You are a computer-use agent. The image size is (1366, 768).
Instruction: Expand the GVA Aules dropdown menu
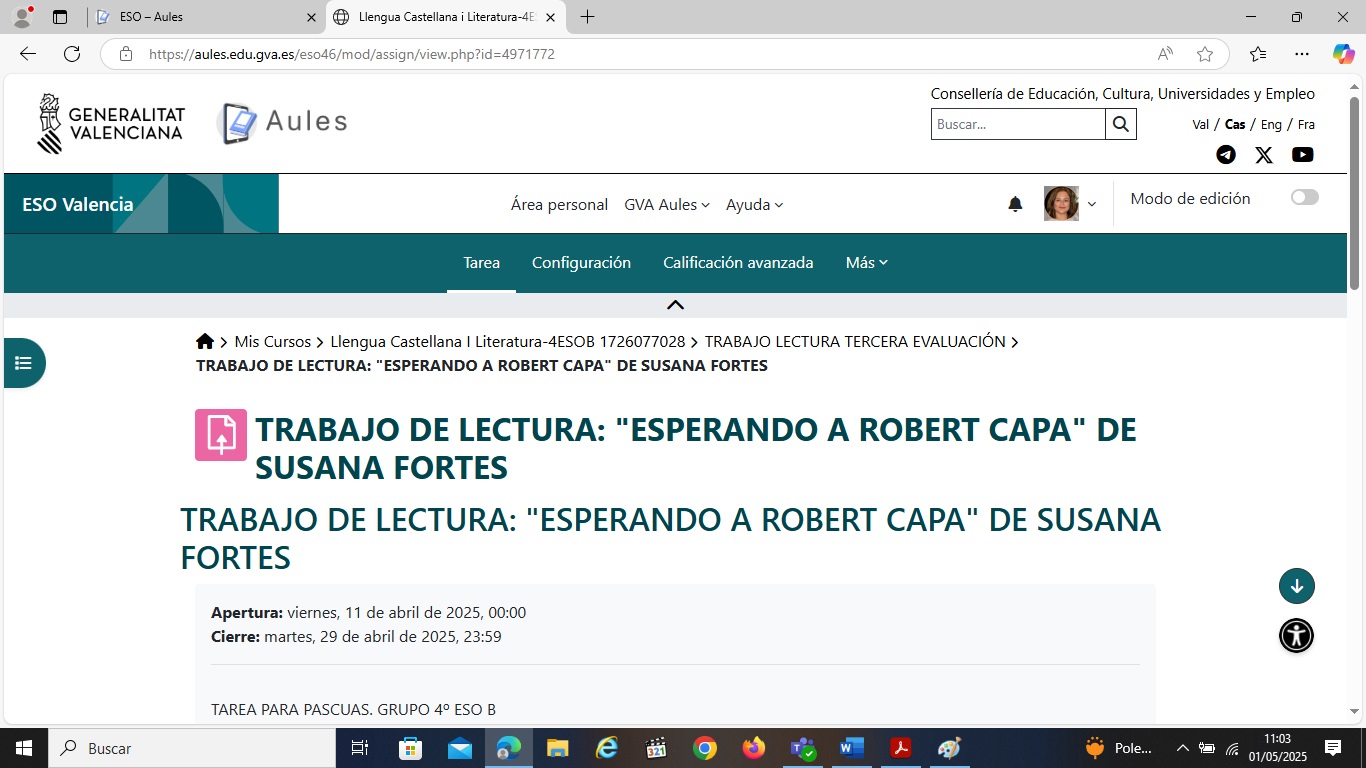(x=666, y=205)
